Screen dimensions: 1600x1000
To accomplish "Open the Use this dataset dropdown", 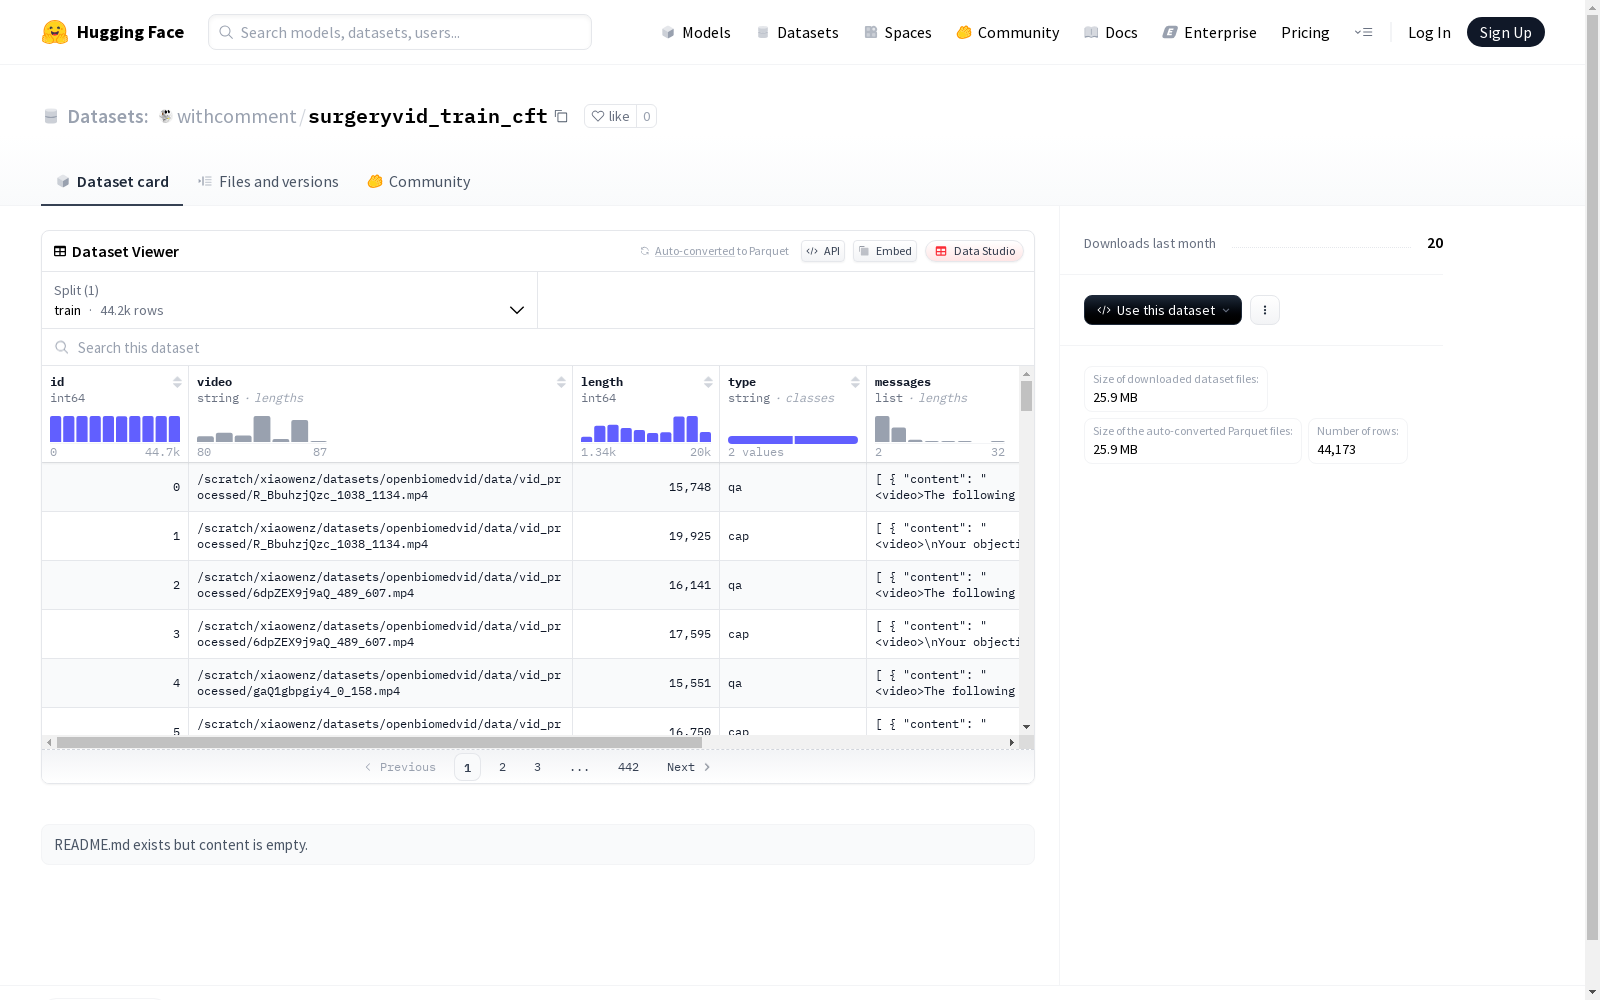I will pyautogui.click(x=1163, y=310).
